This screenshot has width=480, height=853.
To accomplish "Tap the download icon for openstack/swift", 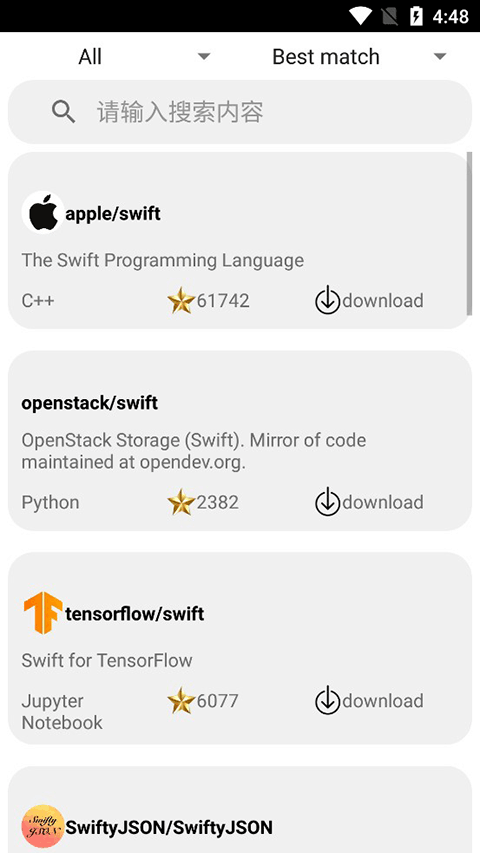I will [328, 502].
